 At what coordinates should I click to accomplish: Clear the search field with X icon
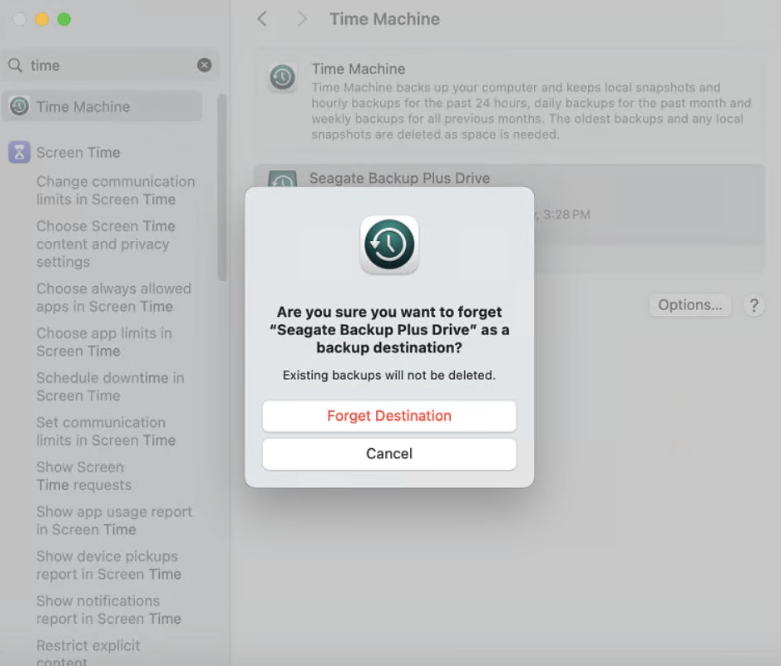204,65
